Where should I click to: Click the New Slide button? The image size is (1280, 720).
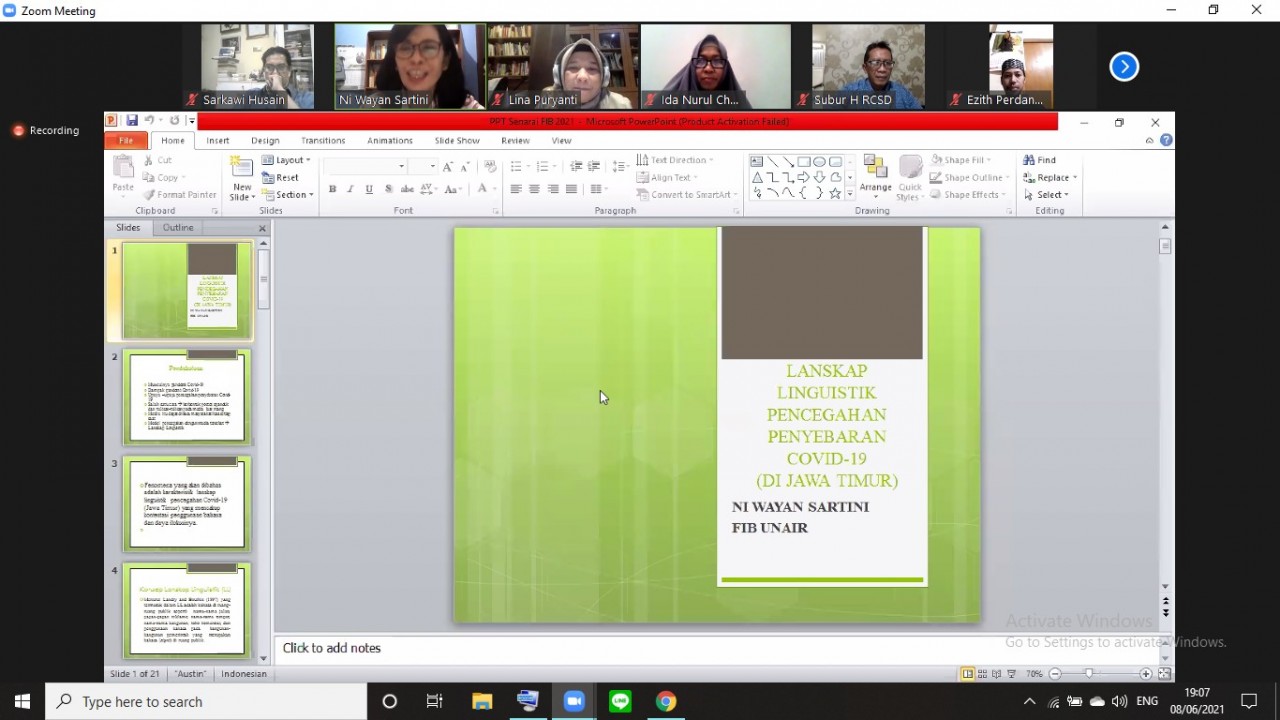(x=242, y=179)
